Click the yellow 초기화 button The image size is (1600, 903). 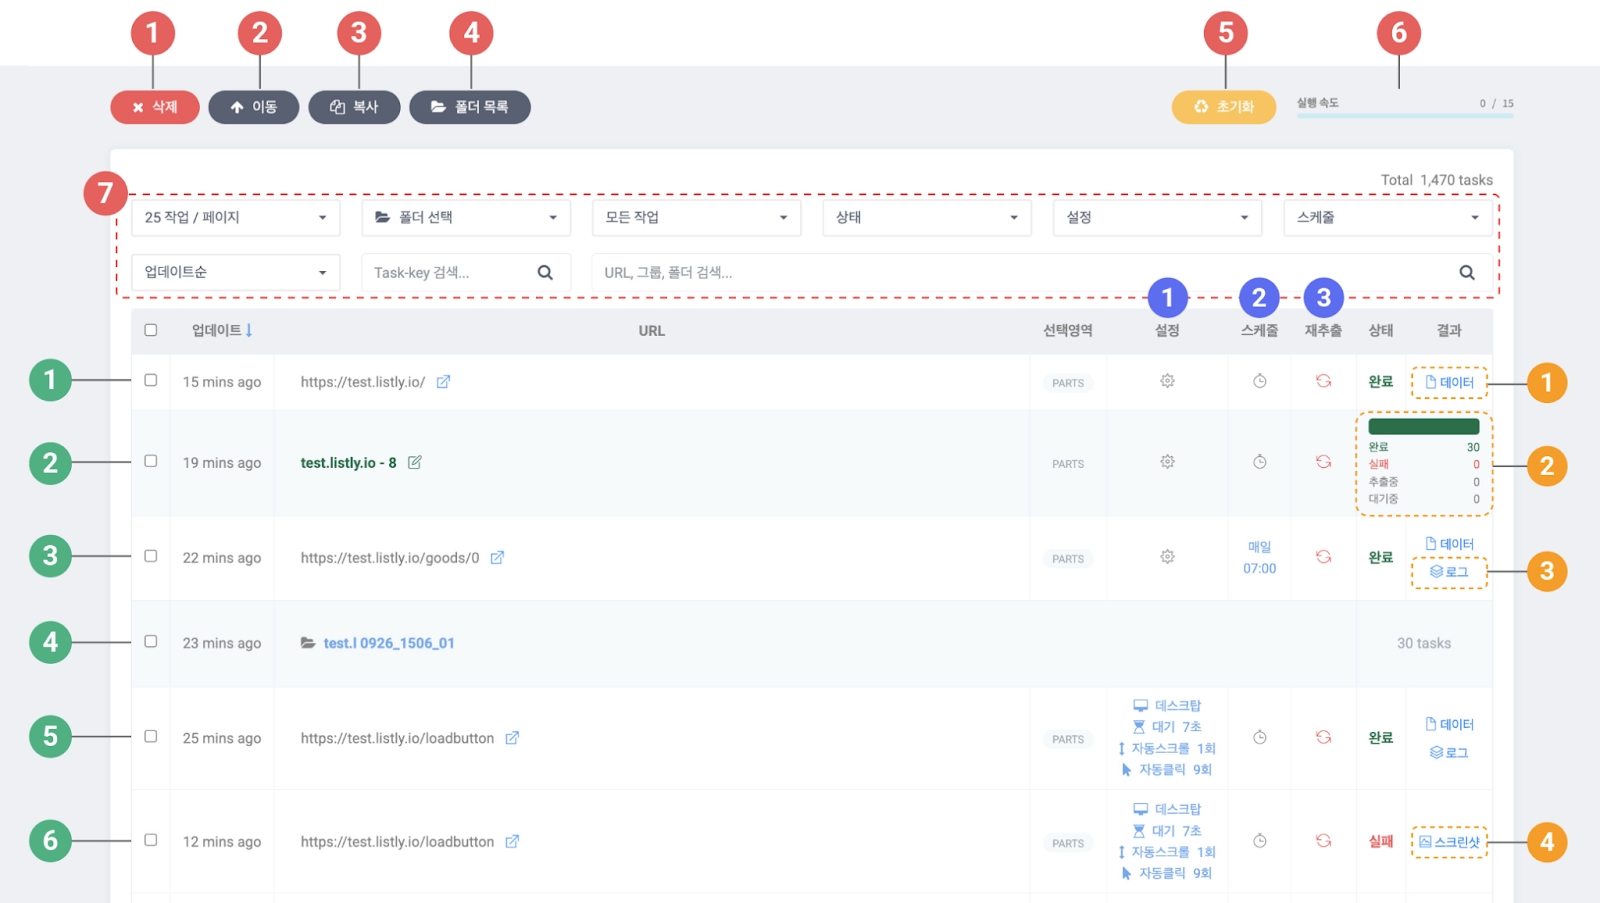(1224, 107)
